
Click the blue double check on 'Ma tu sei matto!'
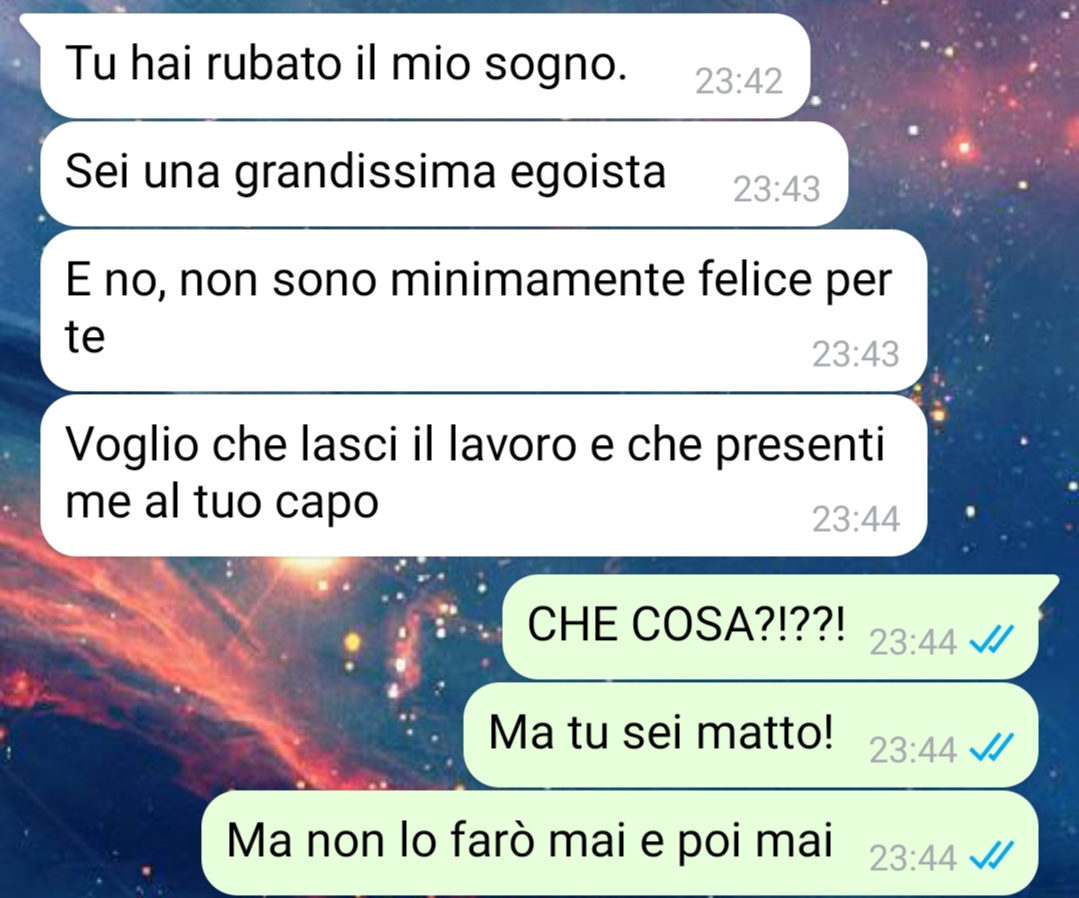coord(991,748)
